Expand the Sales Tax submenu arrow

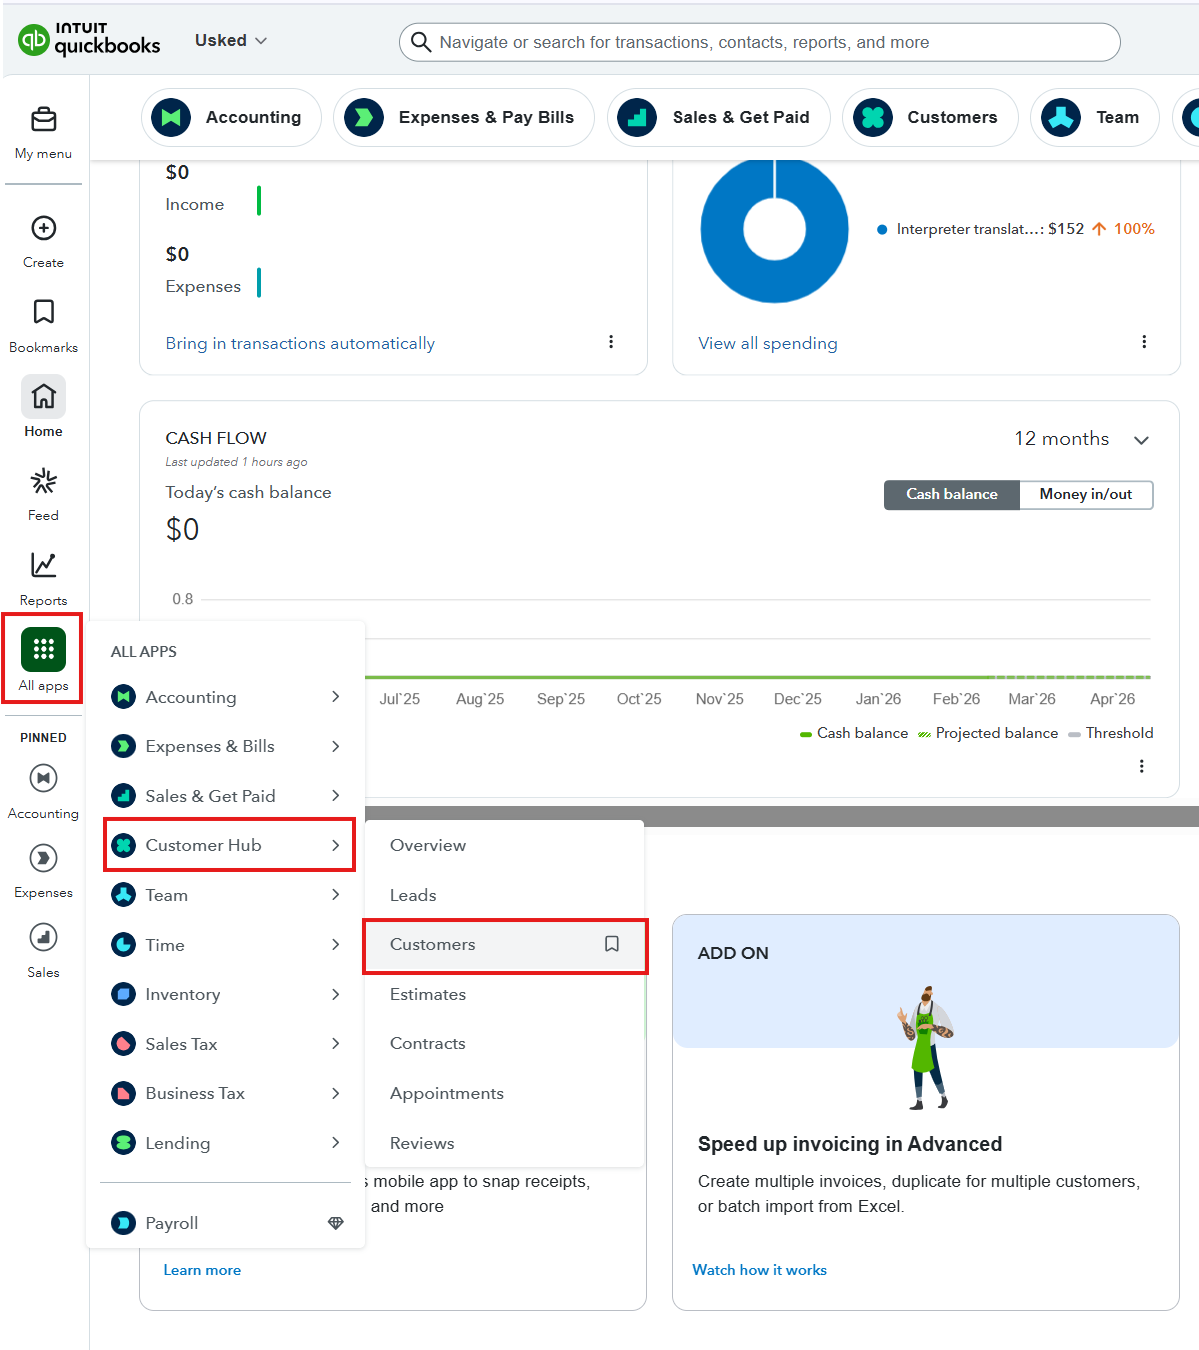(x=336, y=1044)
